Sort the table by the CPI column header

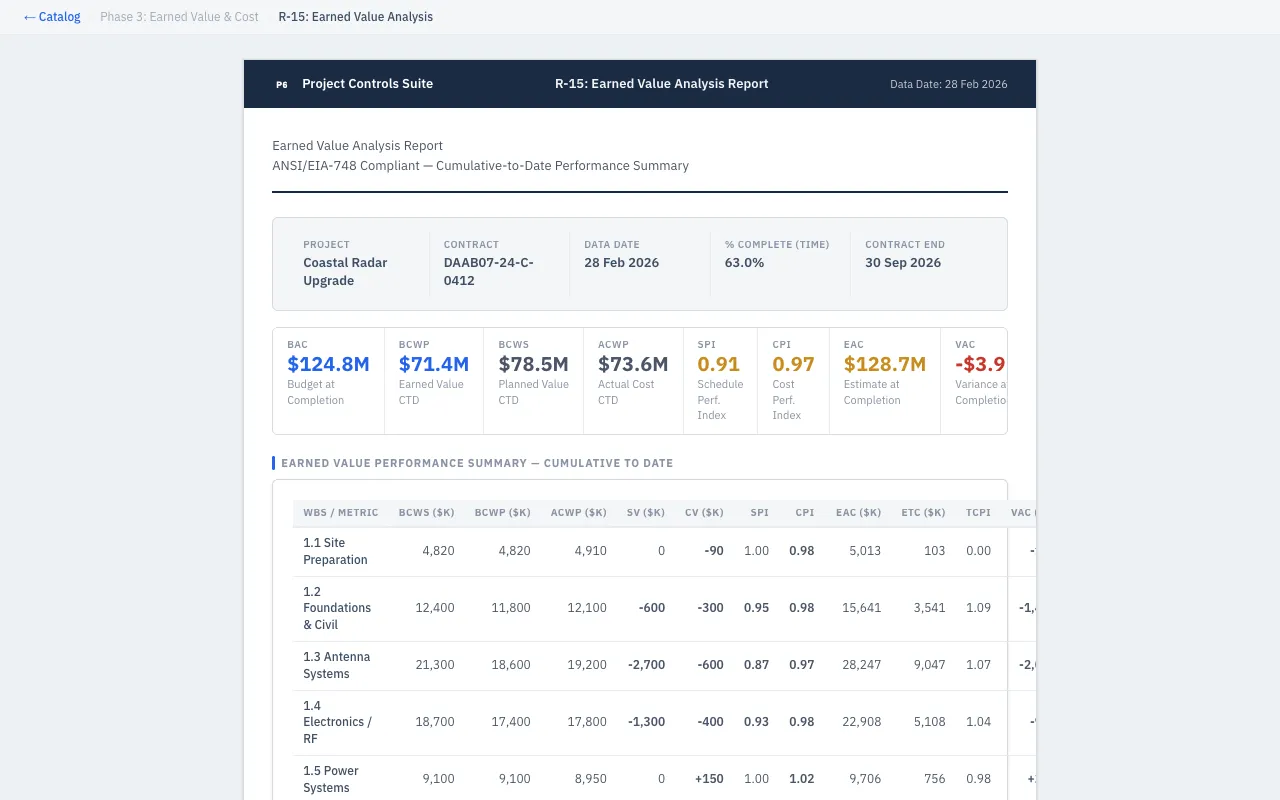tap(804, 512)
